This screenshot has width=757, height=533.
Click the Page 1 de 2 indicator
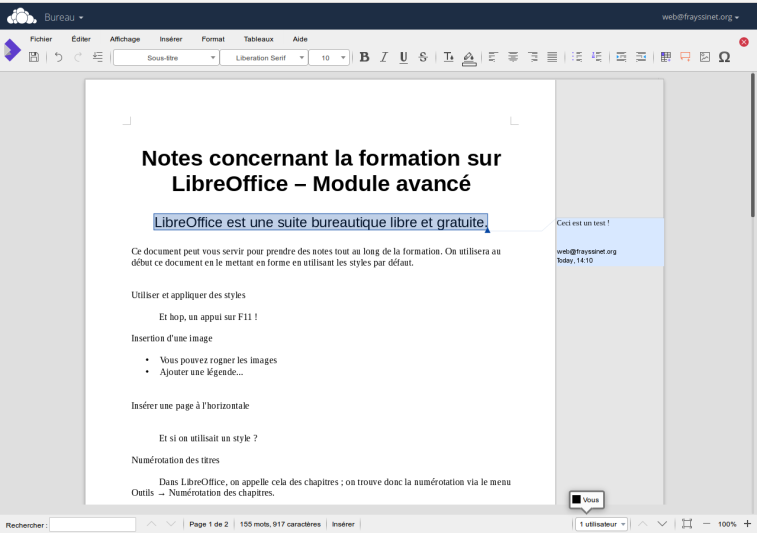209,524
